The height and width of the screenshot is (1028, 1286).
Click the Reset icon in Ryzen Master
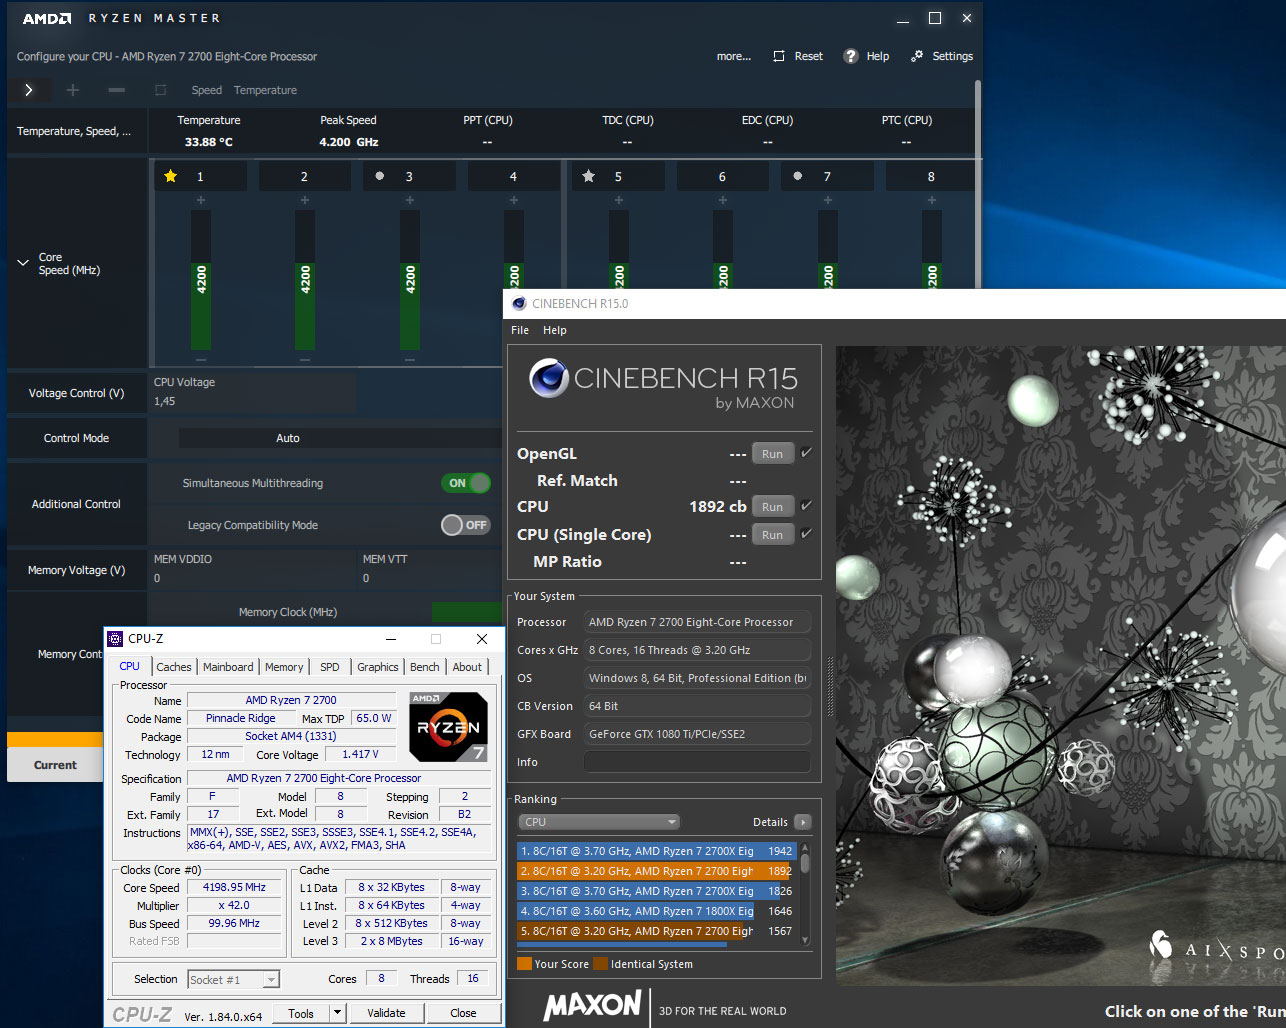pyautogui.click(x=779, y=56)
